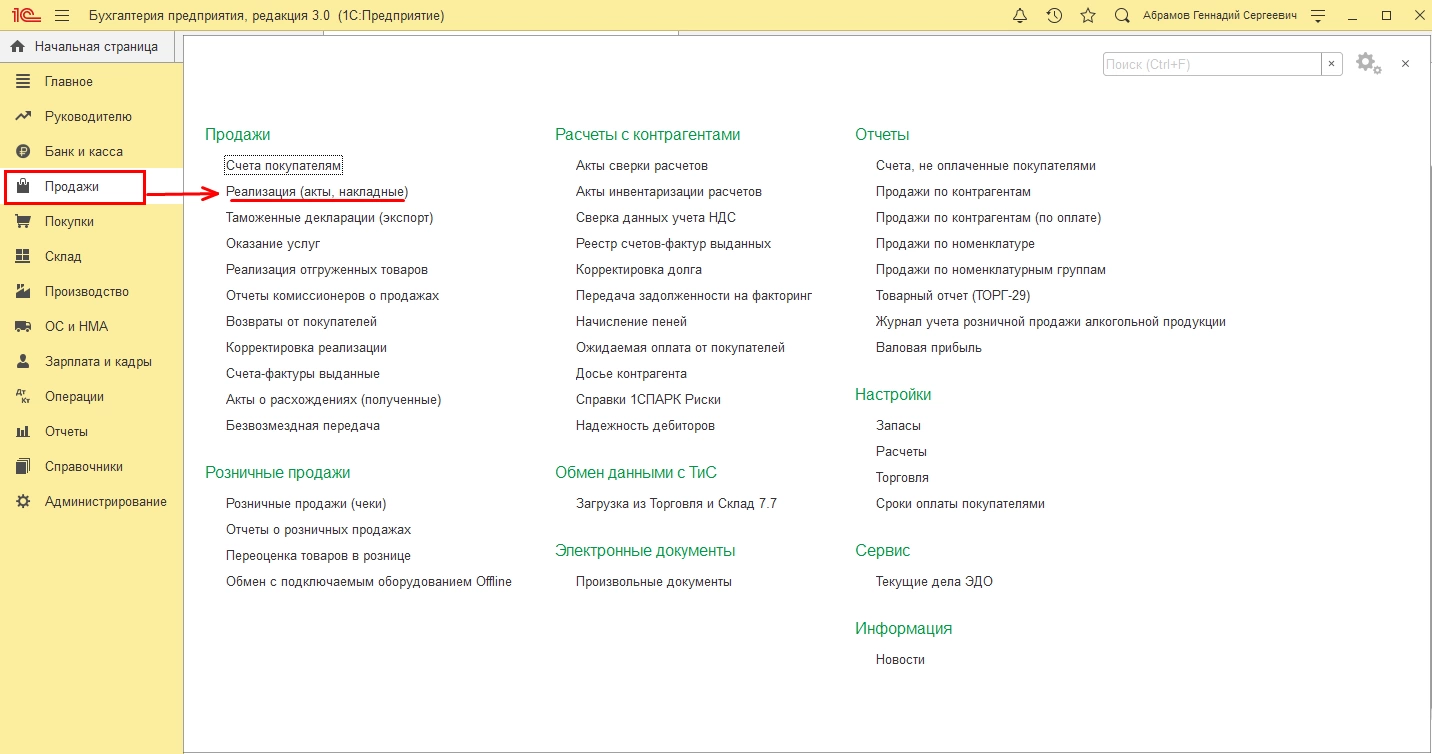Open Досье контрагента

631,373
